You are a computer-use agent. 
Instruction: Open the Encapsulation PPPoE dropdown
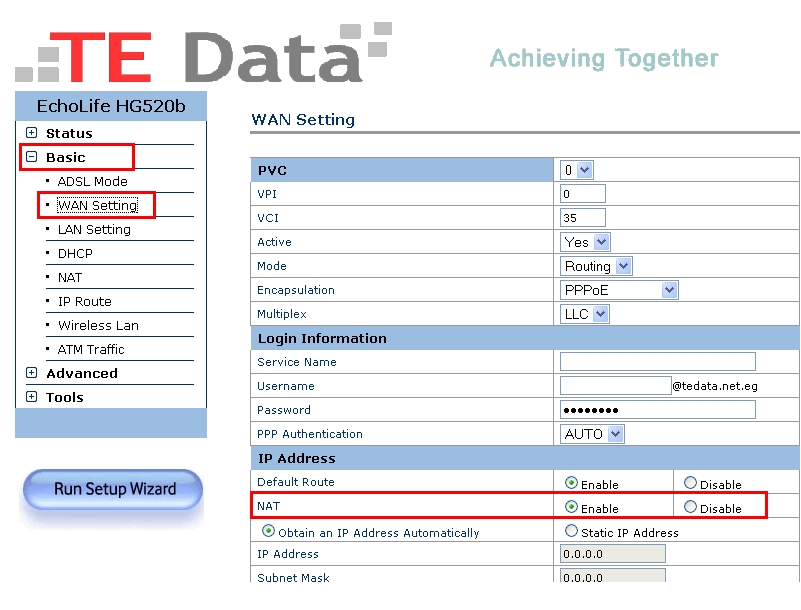[620, 290]
